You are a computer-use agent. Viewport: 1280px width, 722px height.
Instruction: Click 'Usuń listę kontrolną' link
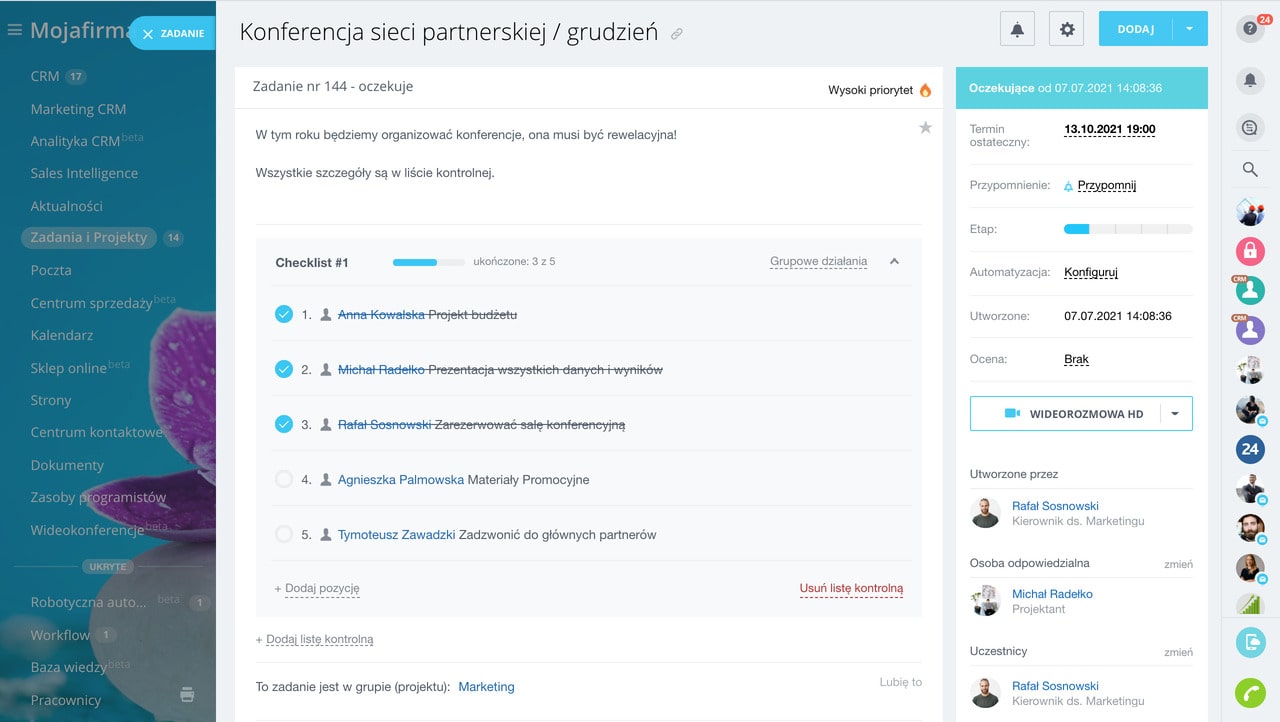(x=851, y=589)
